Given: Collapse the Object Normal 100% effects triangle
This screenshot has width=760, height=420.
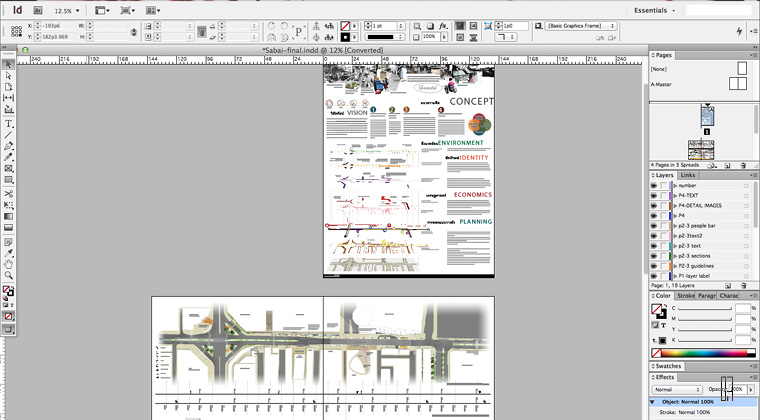Looking at the screenshot, I should point(652,402).
